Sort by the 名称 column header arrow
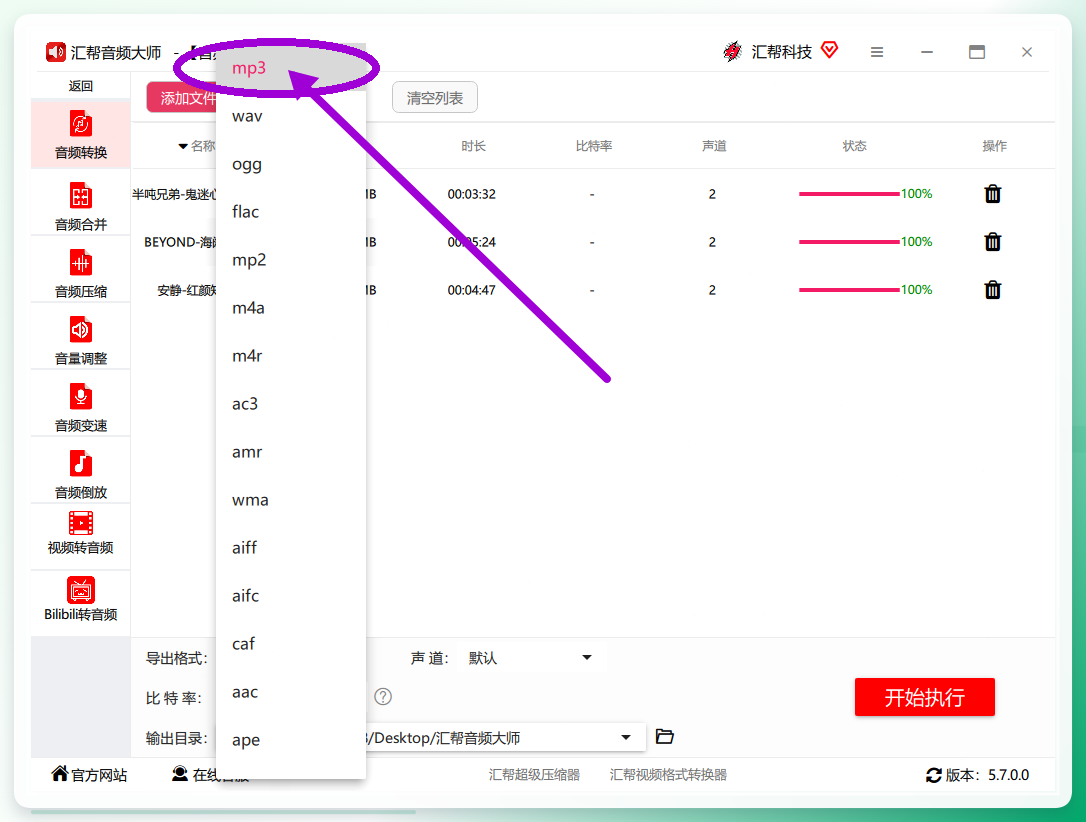The image size is (1086, 822). pos(183,146)
